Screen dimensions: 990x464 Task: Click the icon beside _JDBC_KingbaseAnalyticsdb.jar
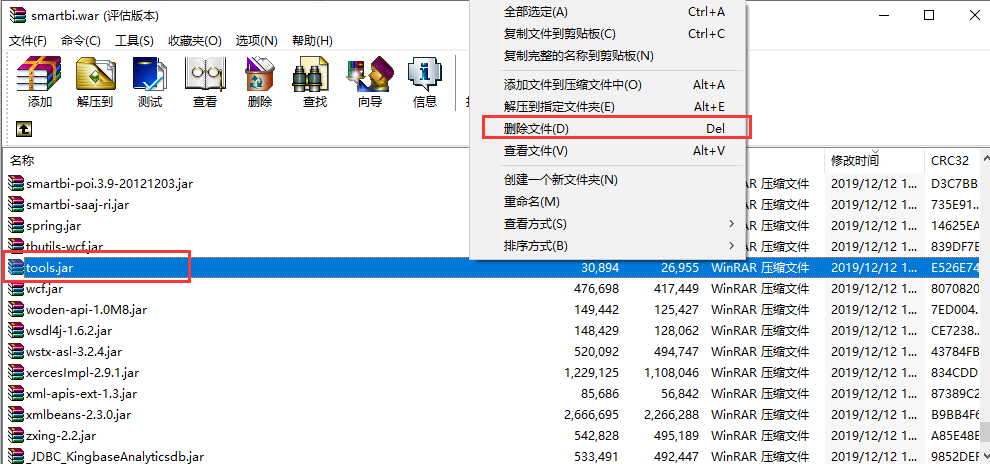[15, 456]
